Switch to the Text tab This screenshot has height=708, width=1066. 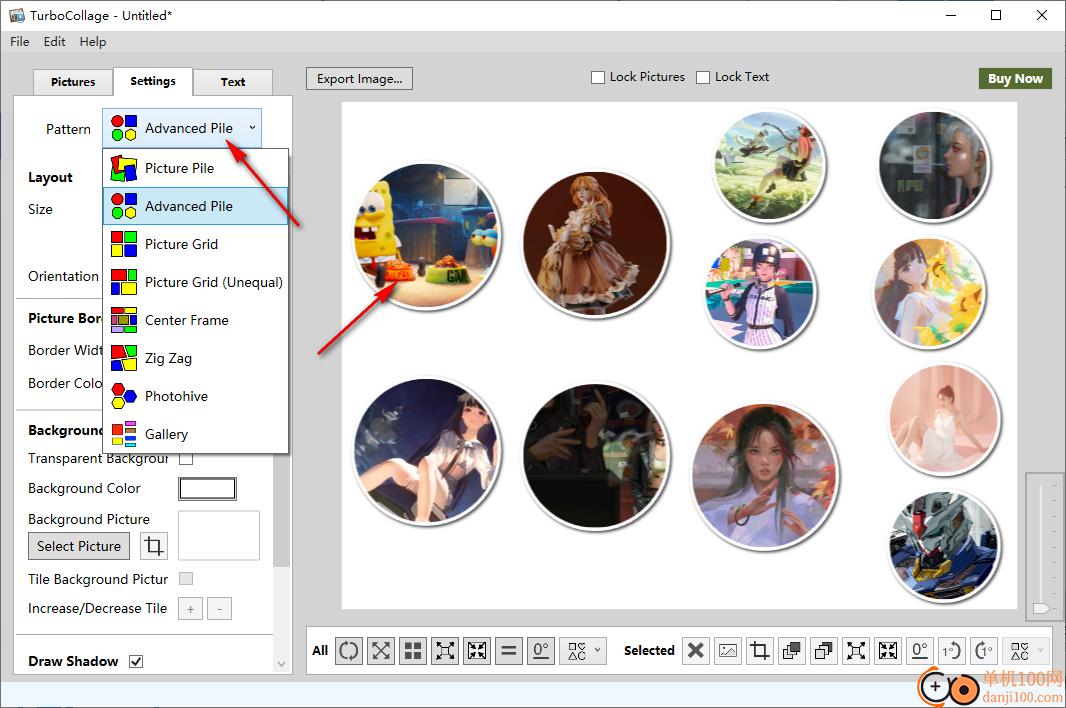[233, 82]
